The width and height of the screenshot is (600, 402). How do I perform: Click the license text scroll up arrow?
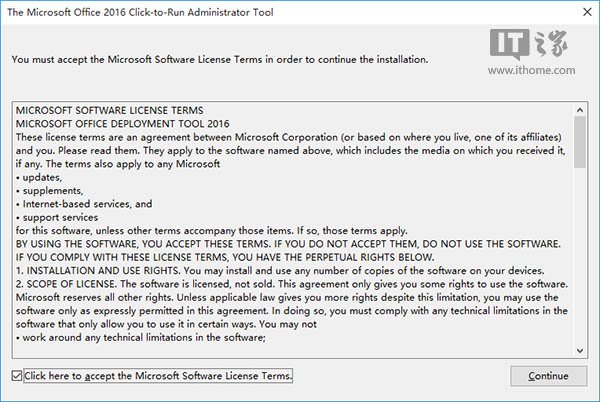click(580, 110)
